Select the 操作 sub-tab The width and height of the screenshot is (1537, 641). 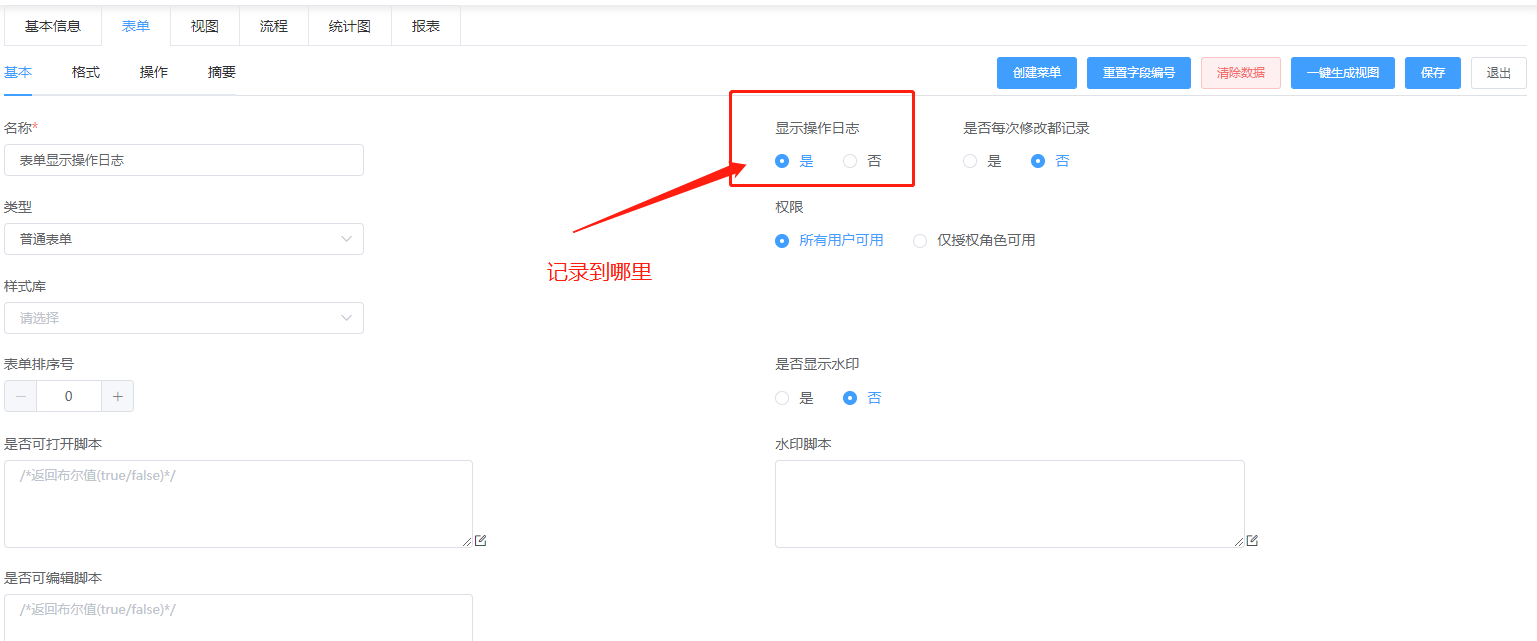click(x=154, y=72)
